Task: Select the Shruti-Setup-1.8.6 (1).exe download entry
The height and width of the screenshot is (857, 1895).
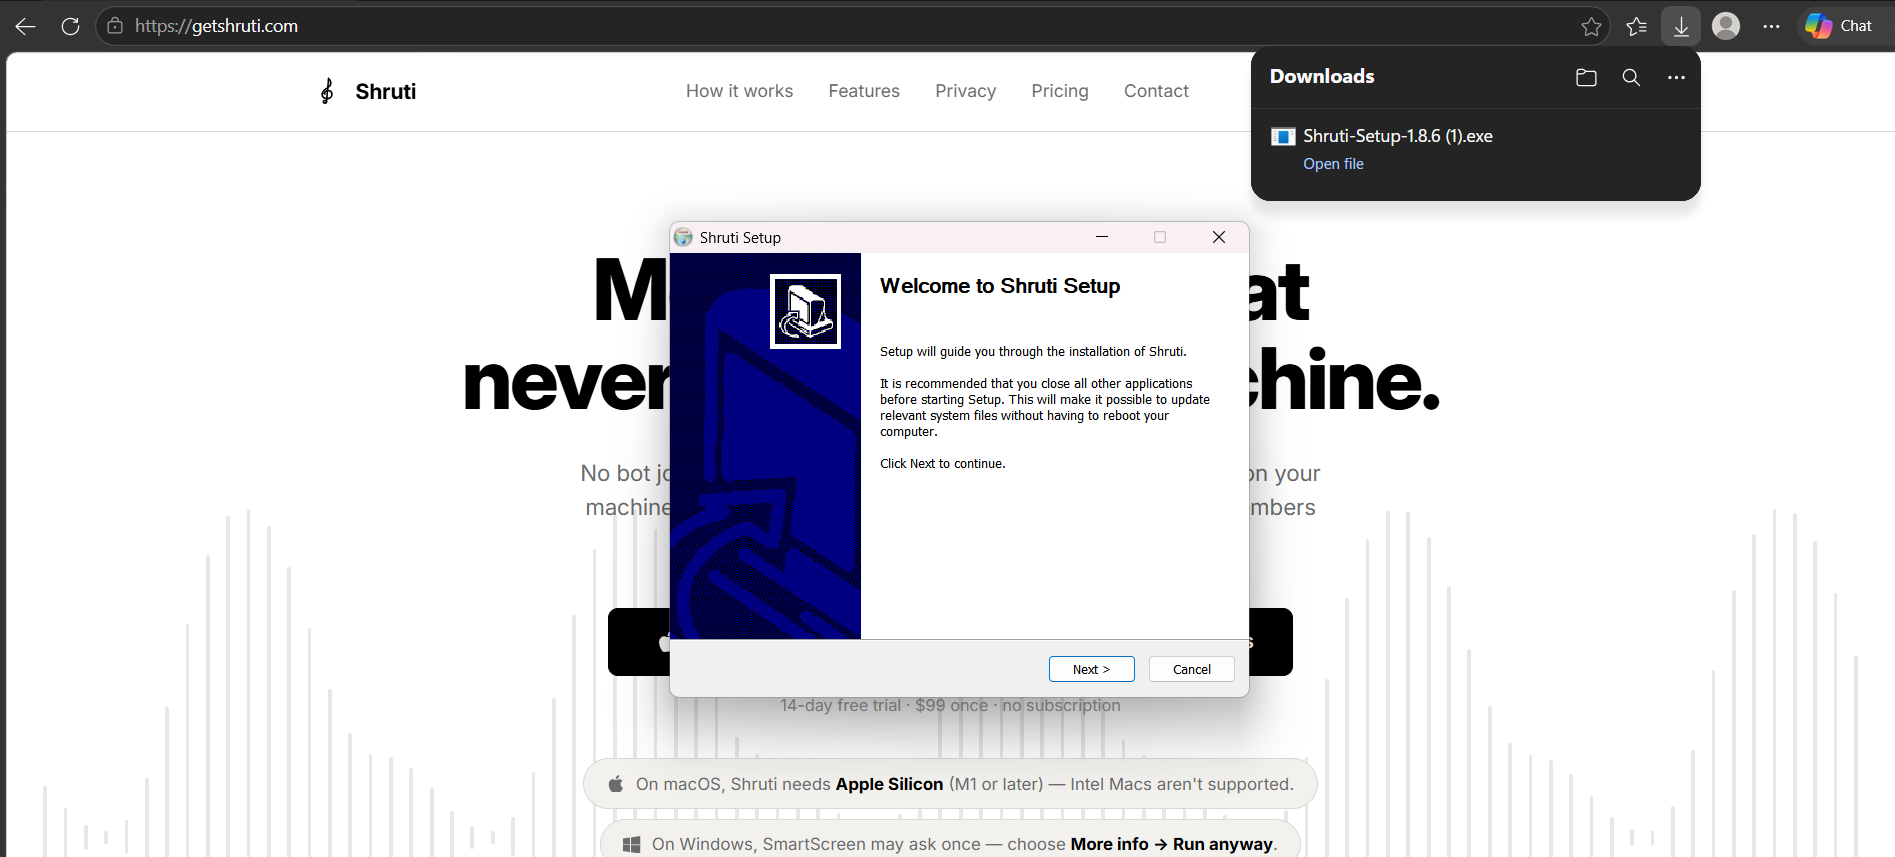Action: pos(1475,149)
